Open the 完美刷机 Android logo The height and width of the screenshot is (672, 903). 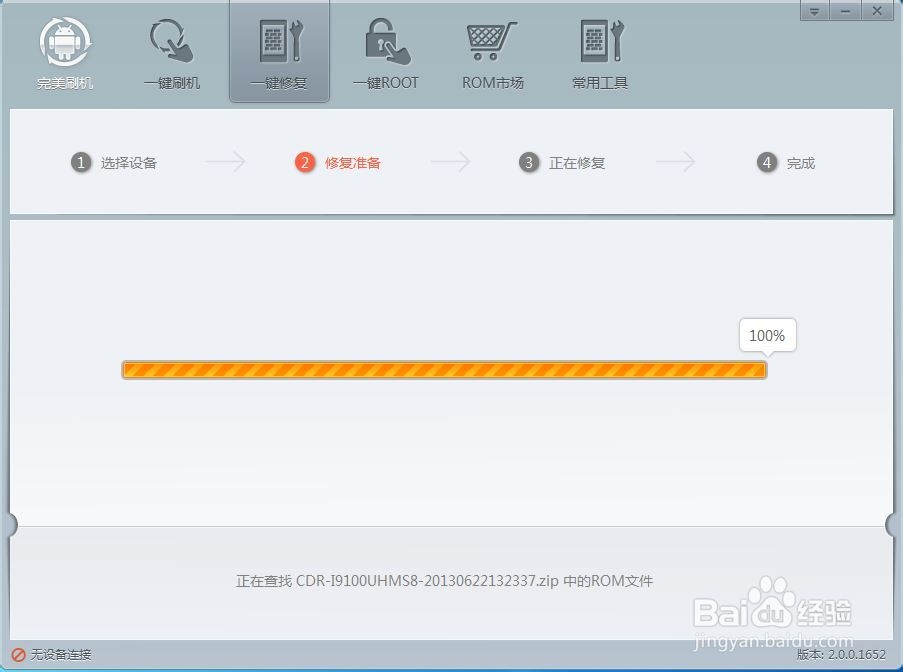coord(64,42)
